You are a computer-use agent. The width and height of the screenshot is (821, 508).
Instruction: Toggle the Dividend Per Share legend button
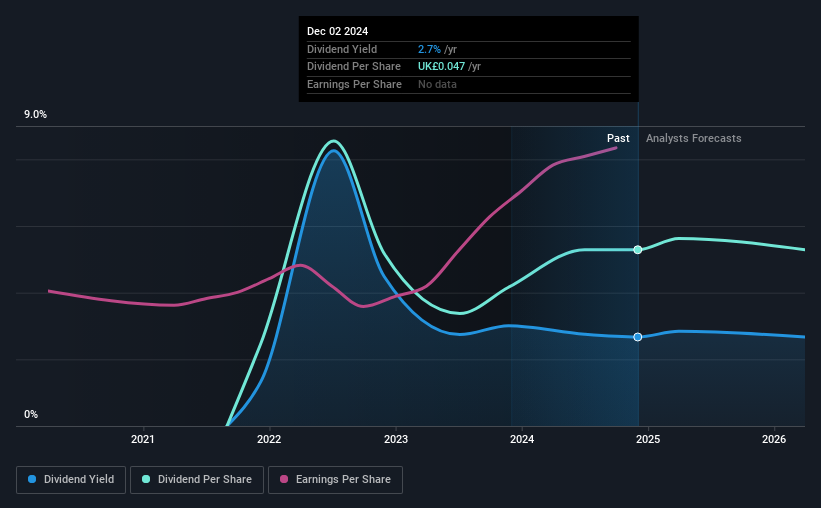tap(197, 480)
